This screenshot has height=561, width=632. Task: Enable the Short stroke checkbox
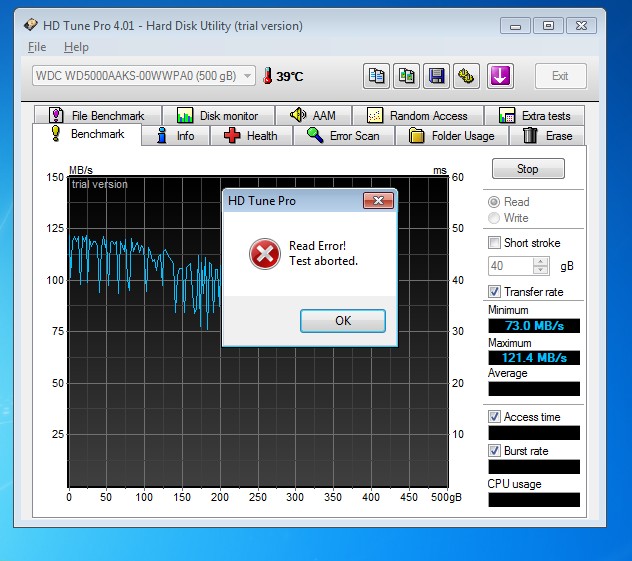click(494, 243)
